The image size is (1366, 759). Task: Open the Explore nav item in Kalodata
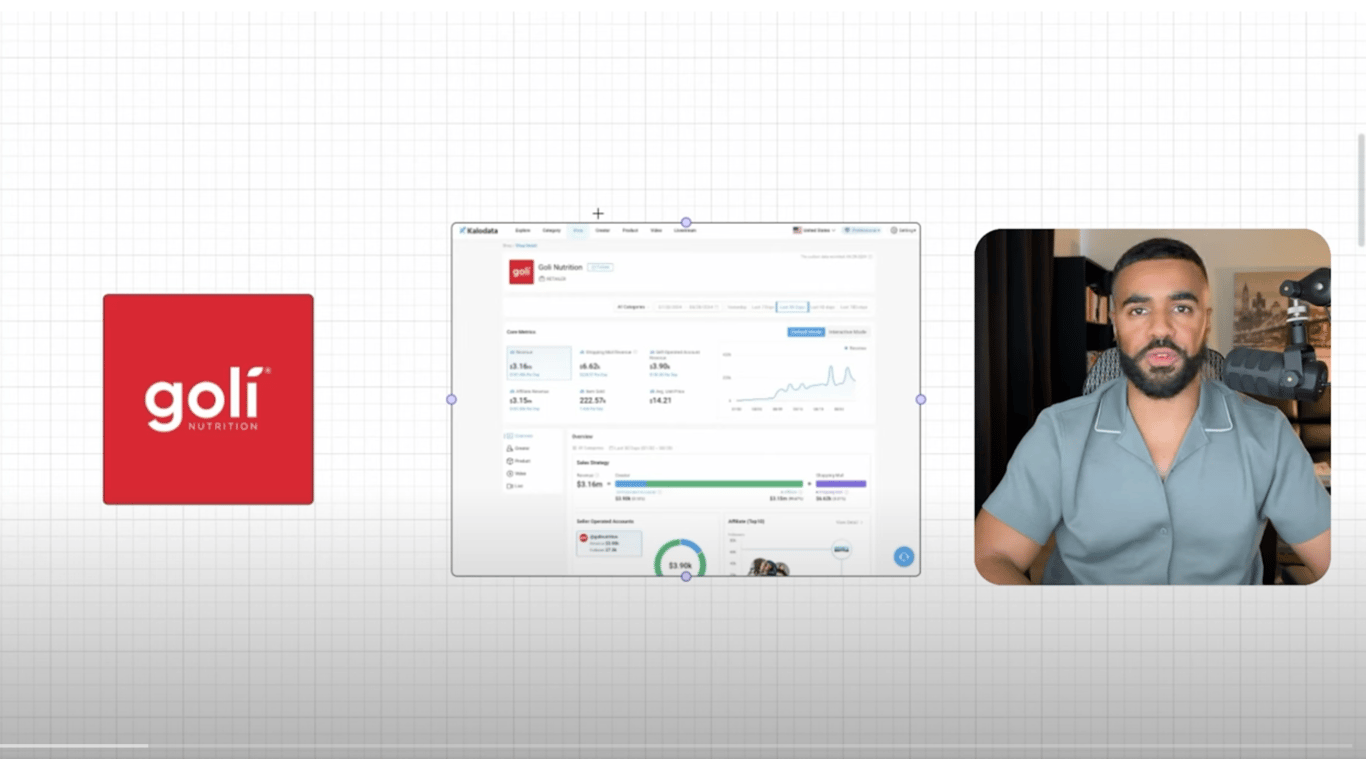pos(523,230)
